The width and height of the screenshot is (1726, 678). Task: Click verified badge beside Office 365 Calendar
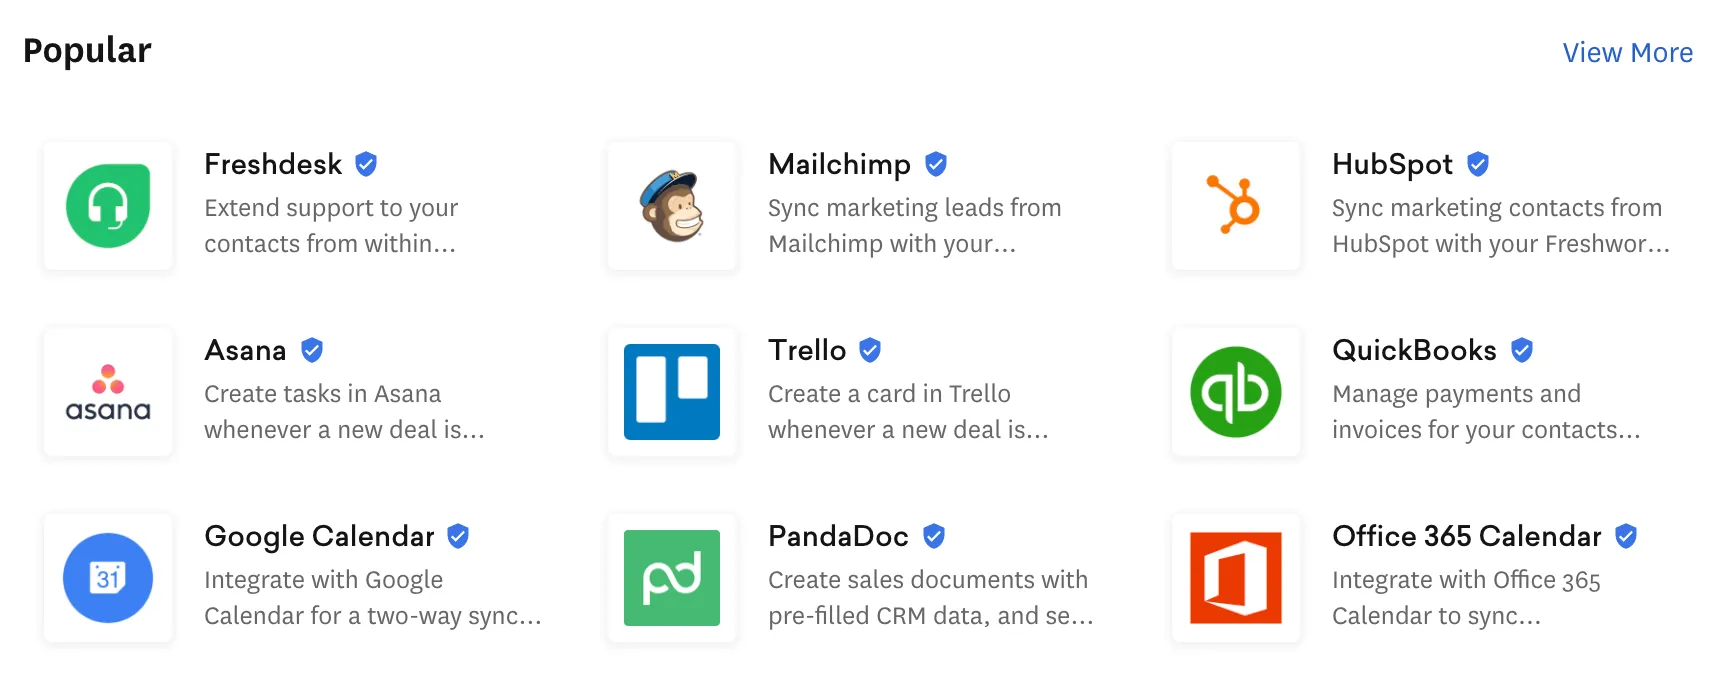click(x=1626, y=536)
